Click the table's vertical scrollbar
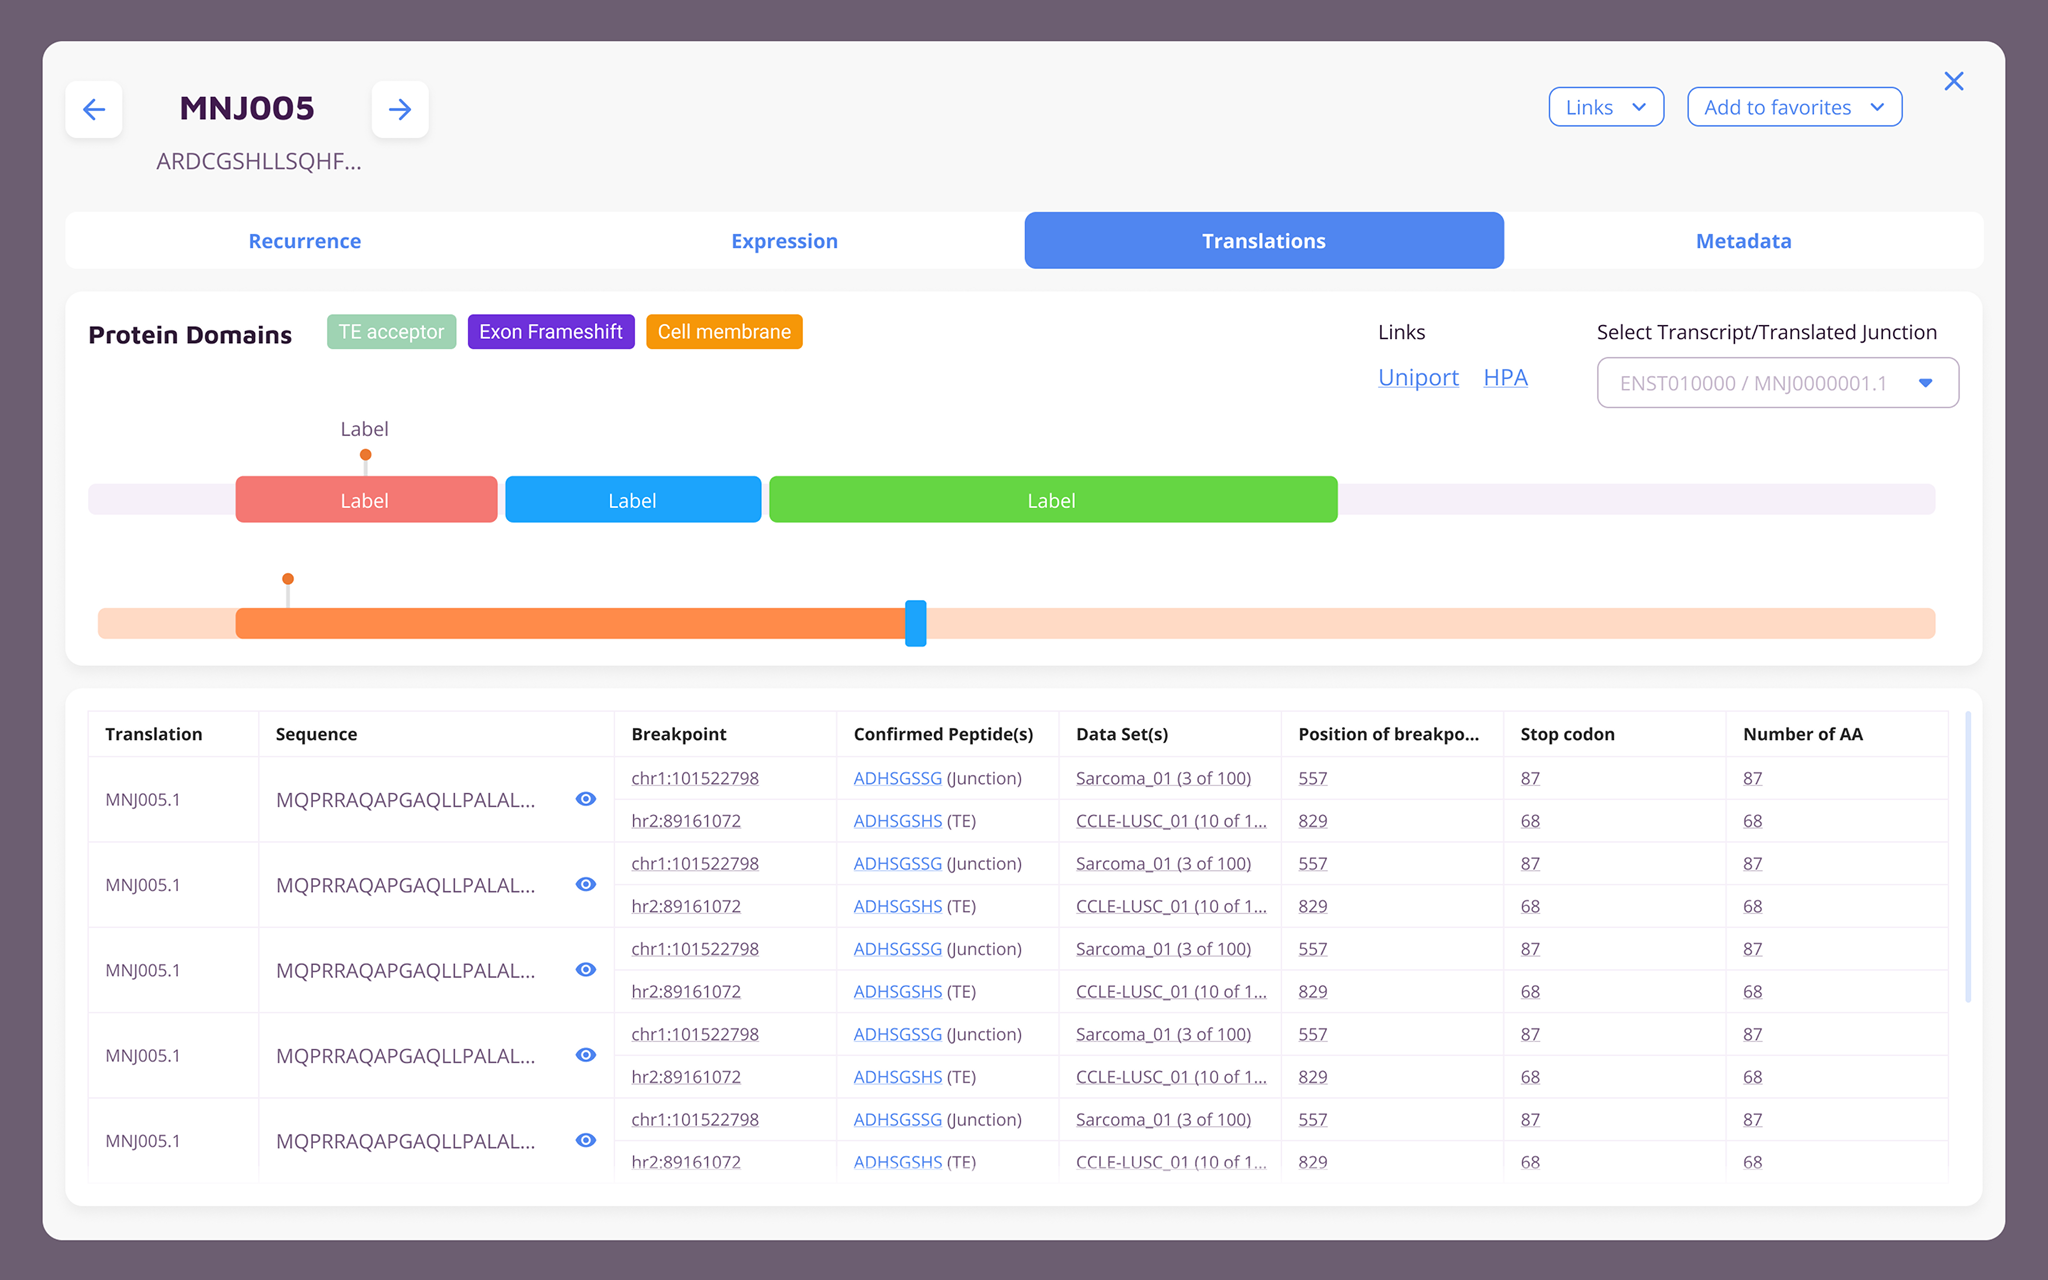Image resolution: width=2048 pixels, height=1280 pixels. 1967,856
